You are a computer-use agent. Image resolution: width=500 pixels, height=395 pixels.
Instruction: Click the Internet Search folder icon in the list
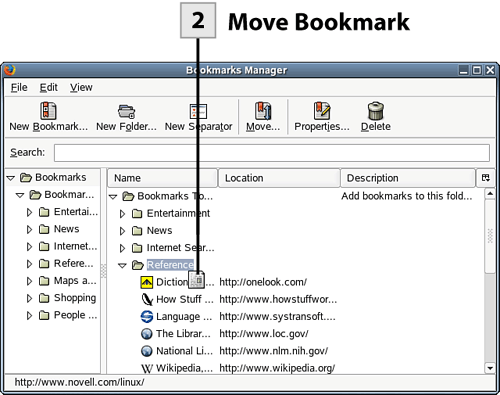[x=137, y=248]
